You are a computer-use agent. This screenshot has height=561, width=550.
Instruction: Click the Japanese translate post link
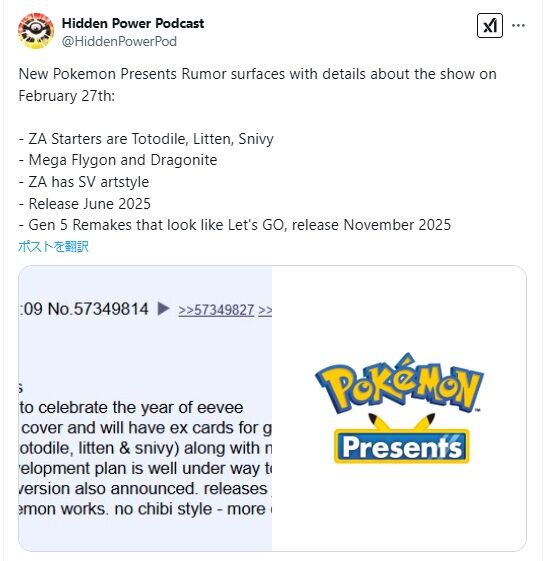(53, 247)
